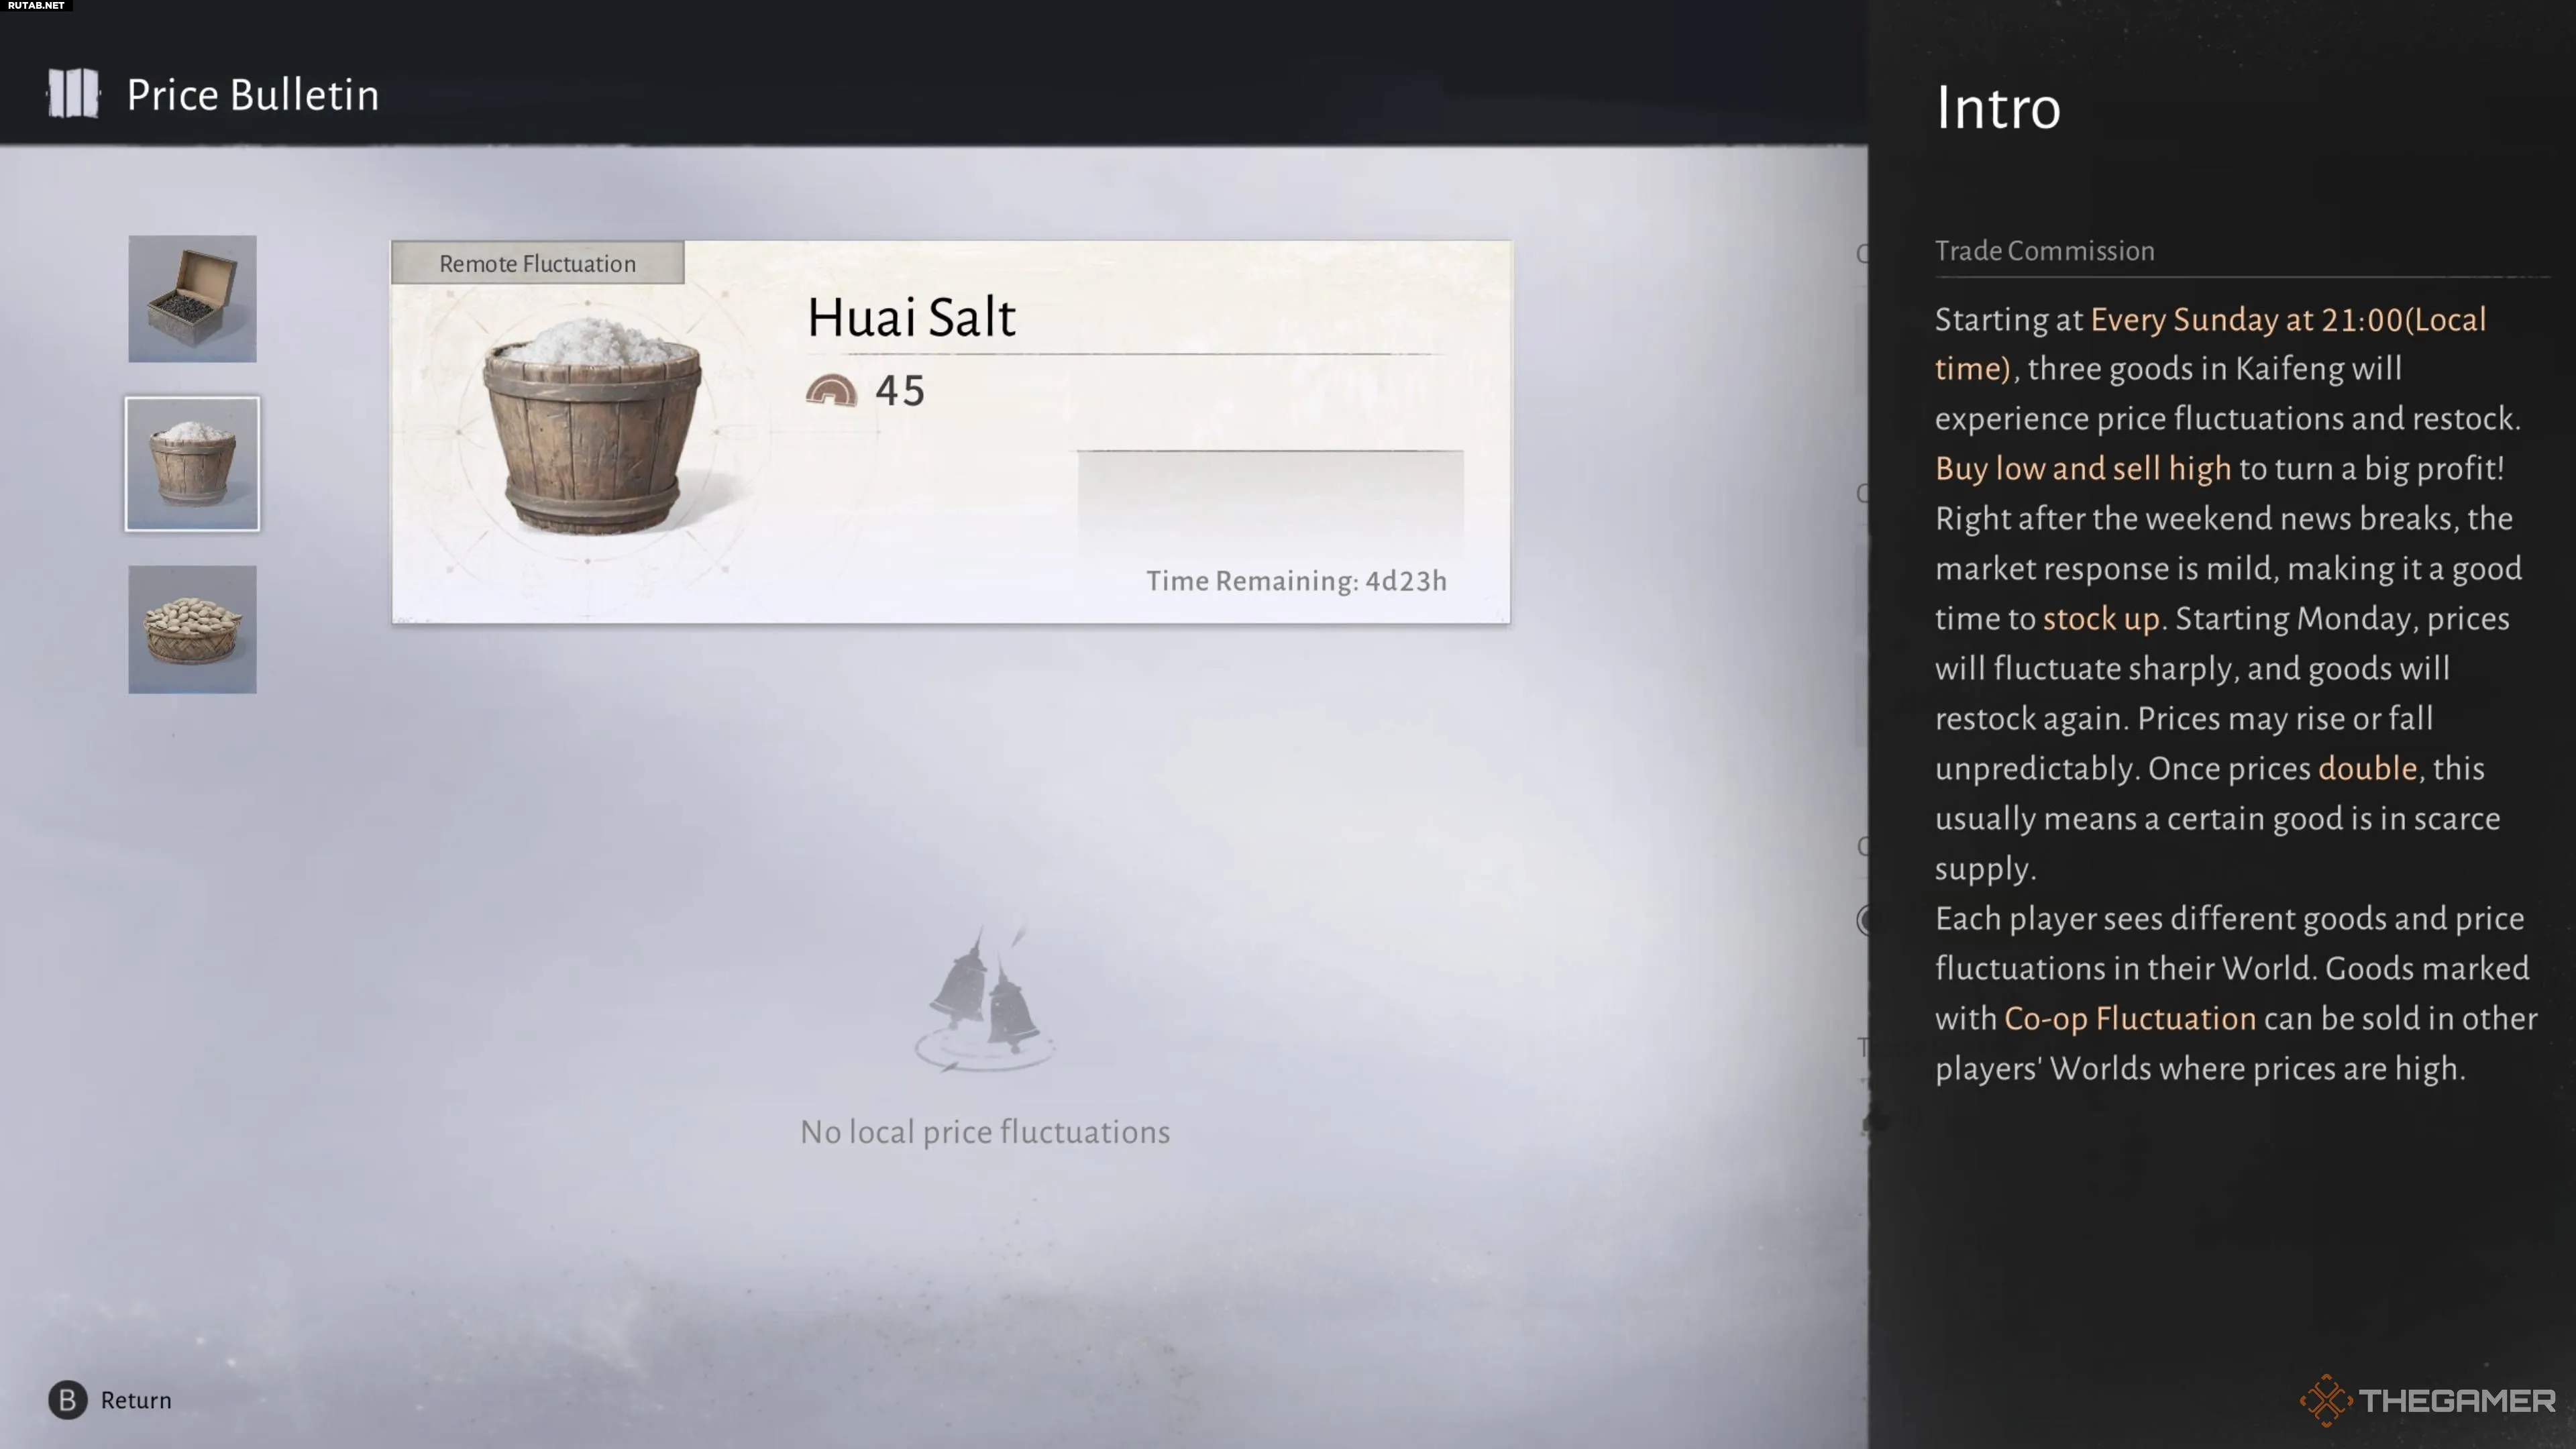Click the highlighted Co-op Fluctuation text

point(2130,1018)
